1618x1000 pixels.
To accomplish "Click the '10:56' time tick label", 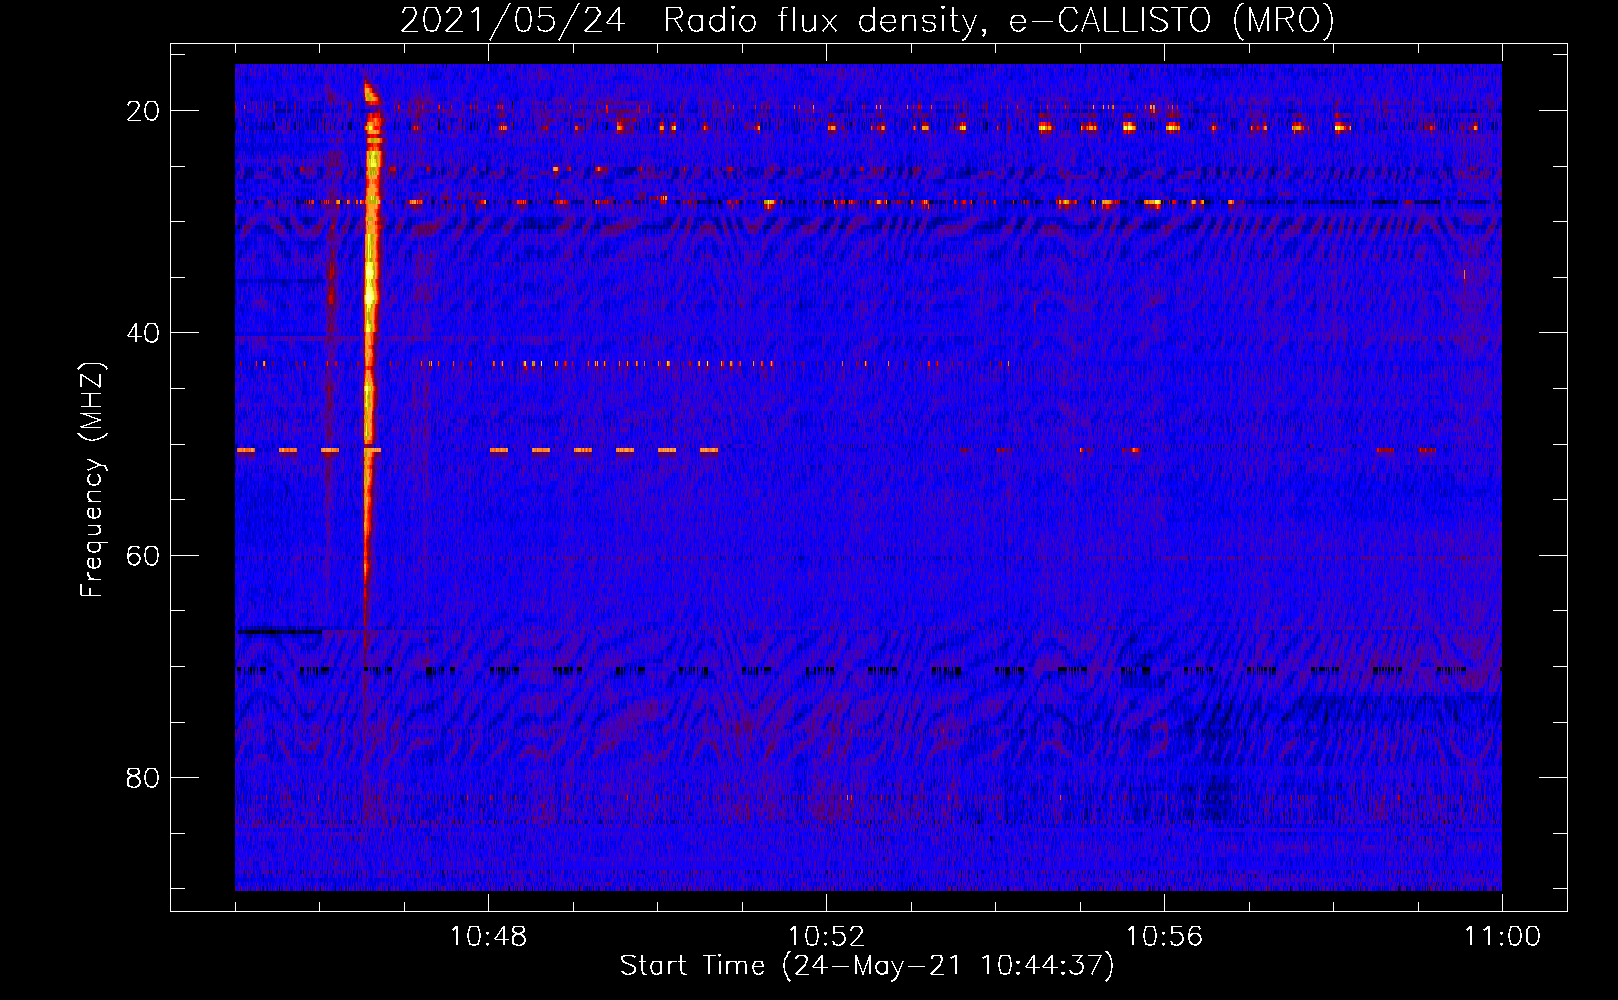I will [1164, 937].
